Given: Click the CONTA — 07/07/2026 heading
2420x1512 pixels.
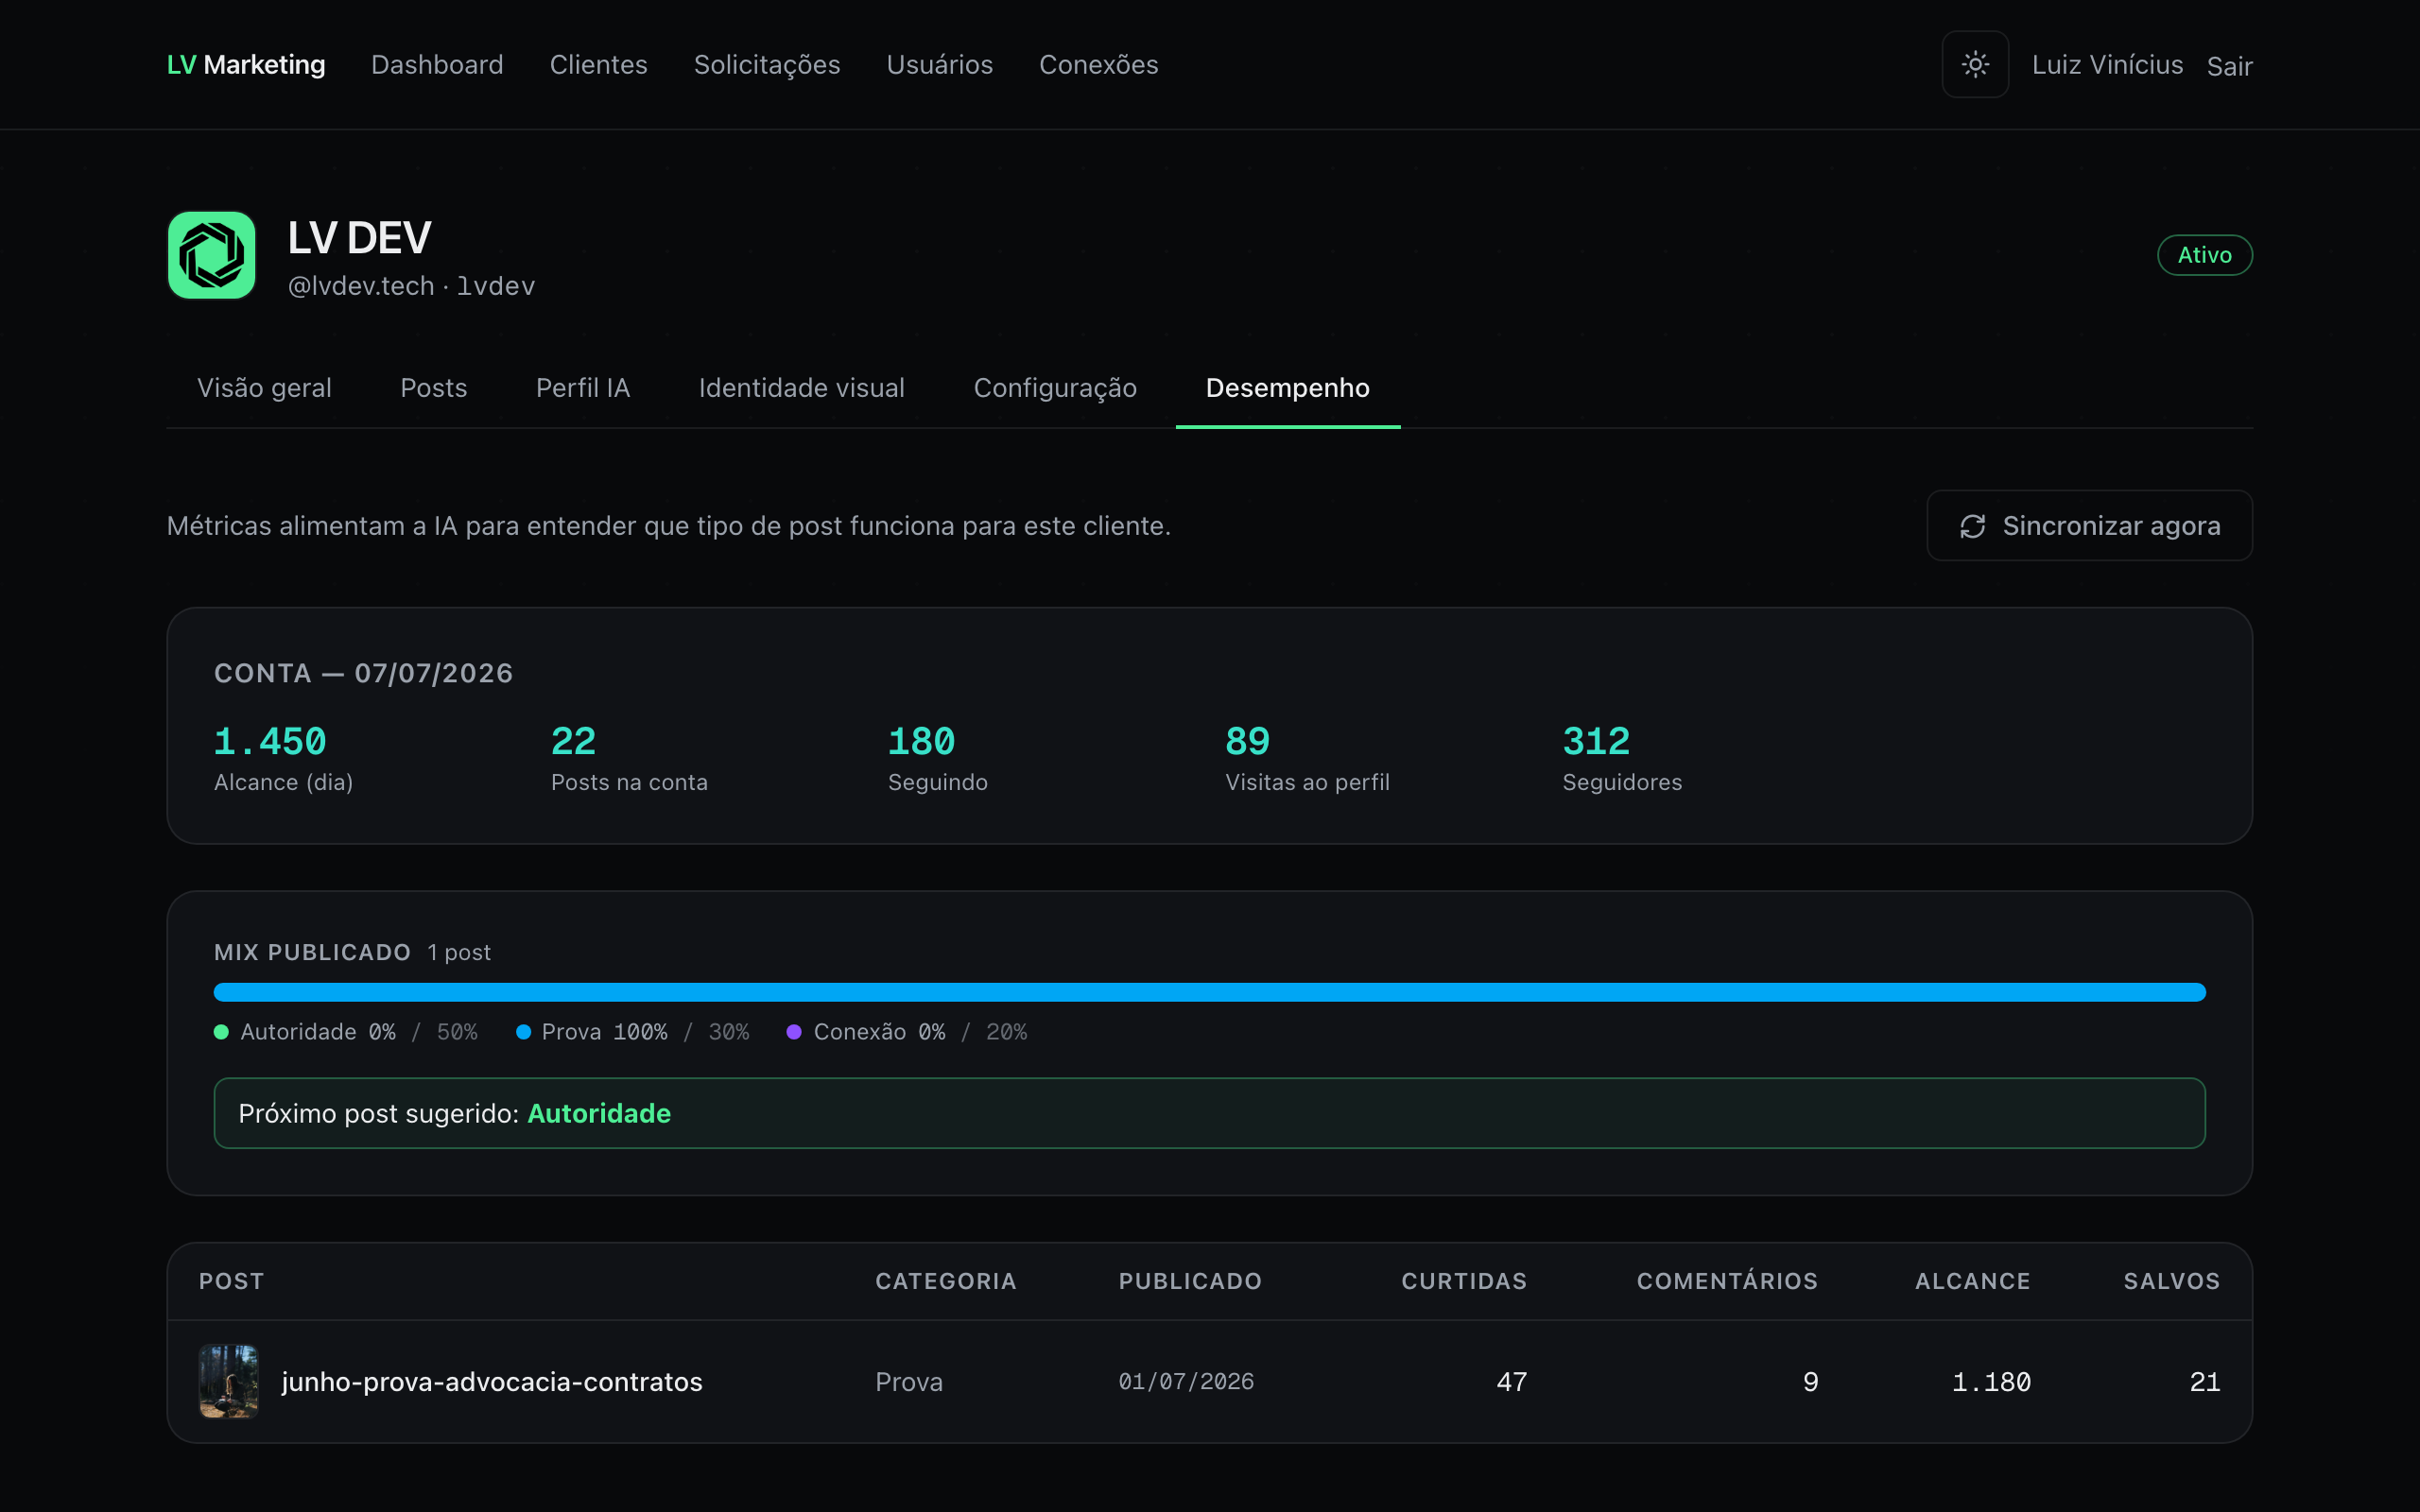Looking at the screenshot, I should point(363,673).
